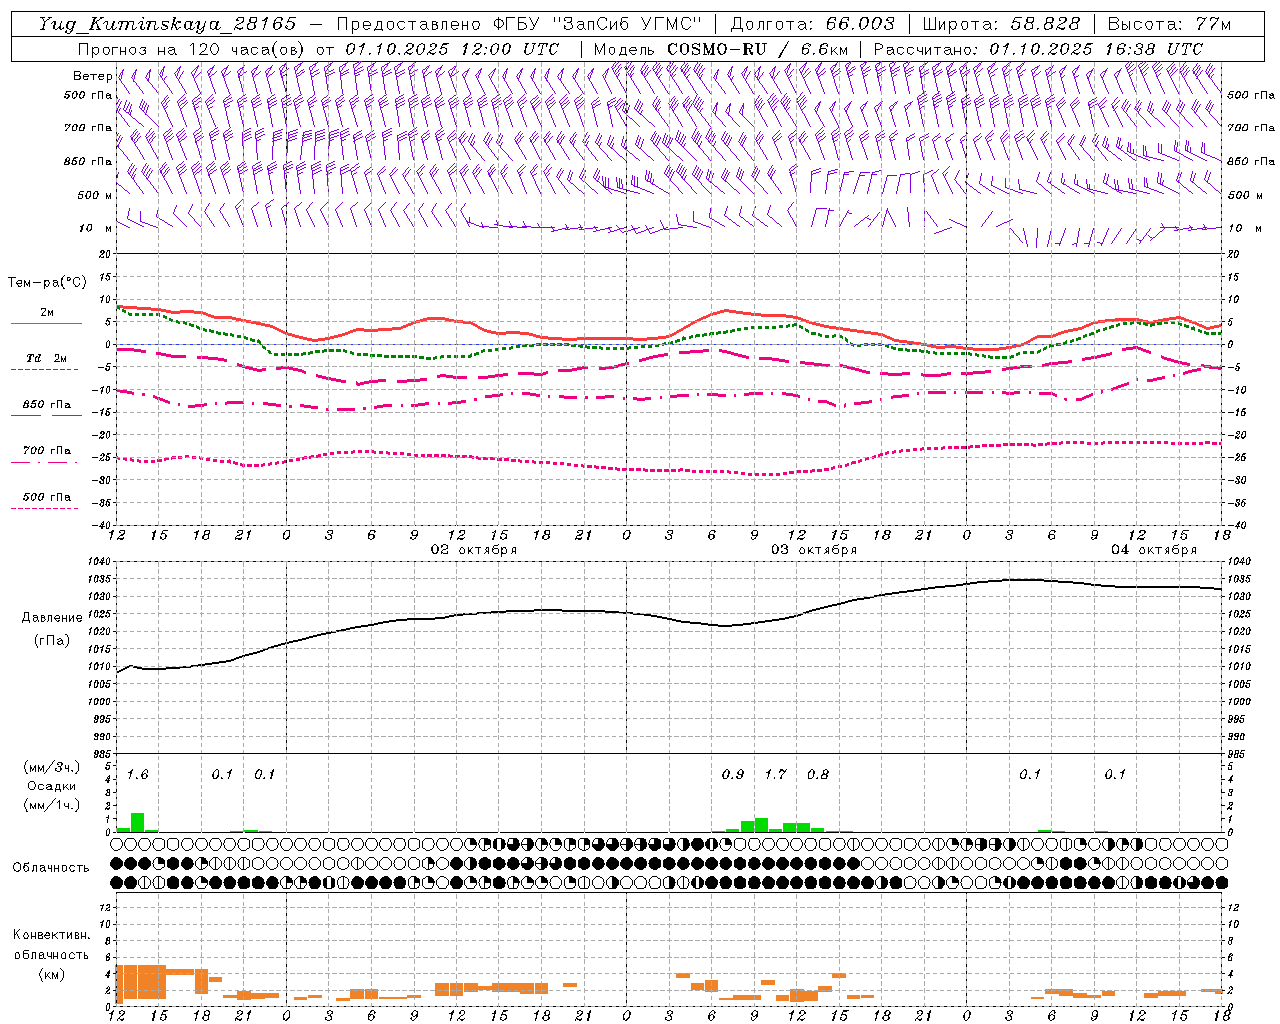Click the Широта: 58.828 header value

pyautogui.click(x=1001, y=24)
